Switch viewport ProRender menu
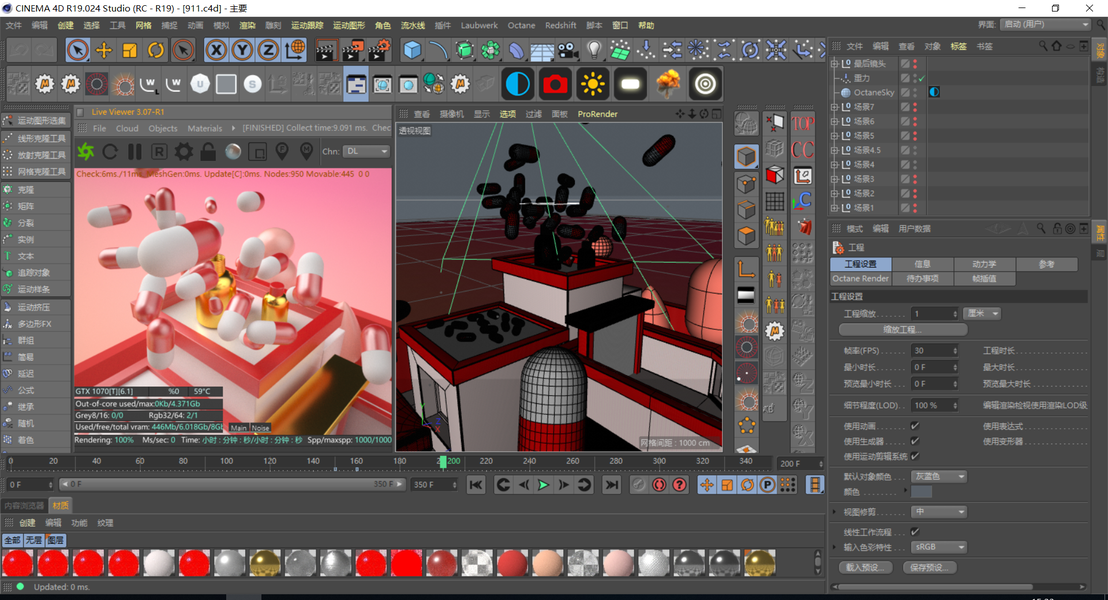The image size is (1108, 600). 597,114
